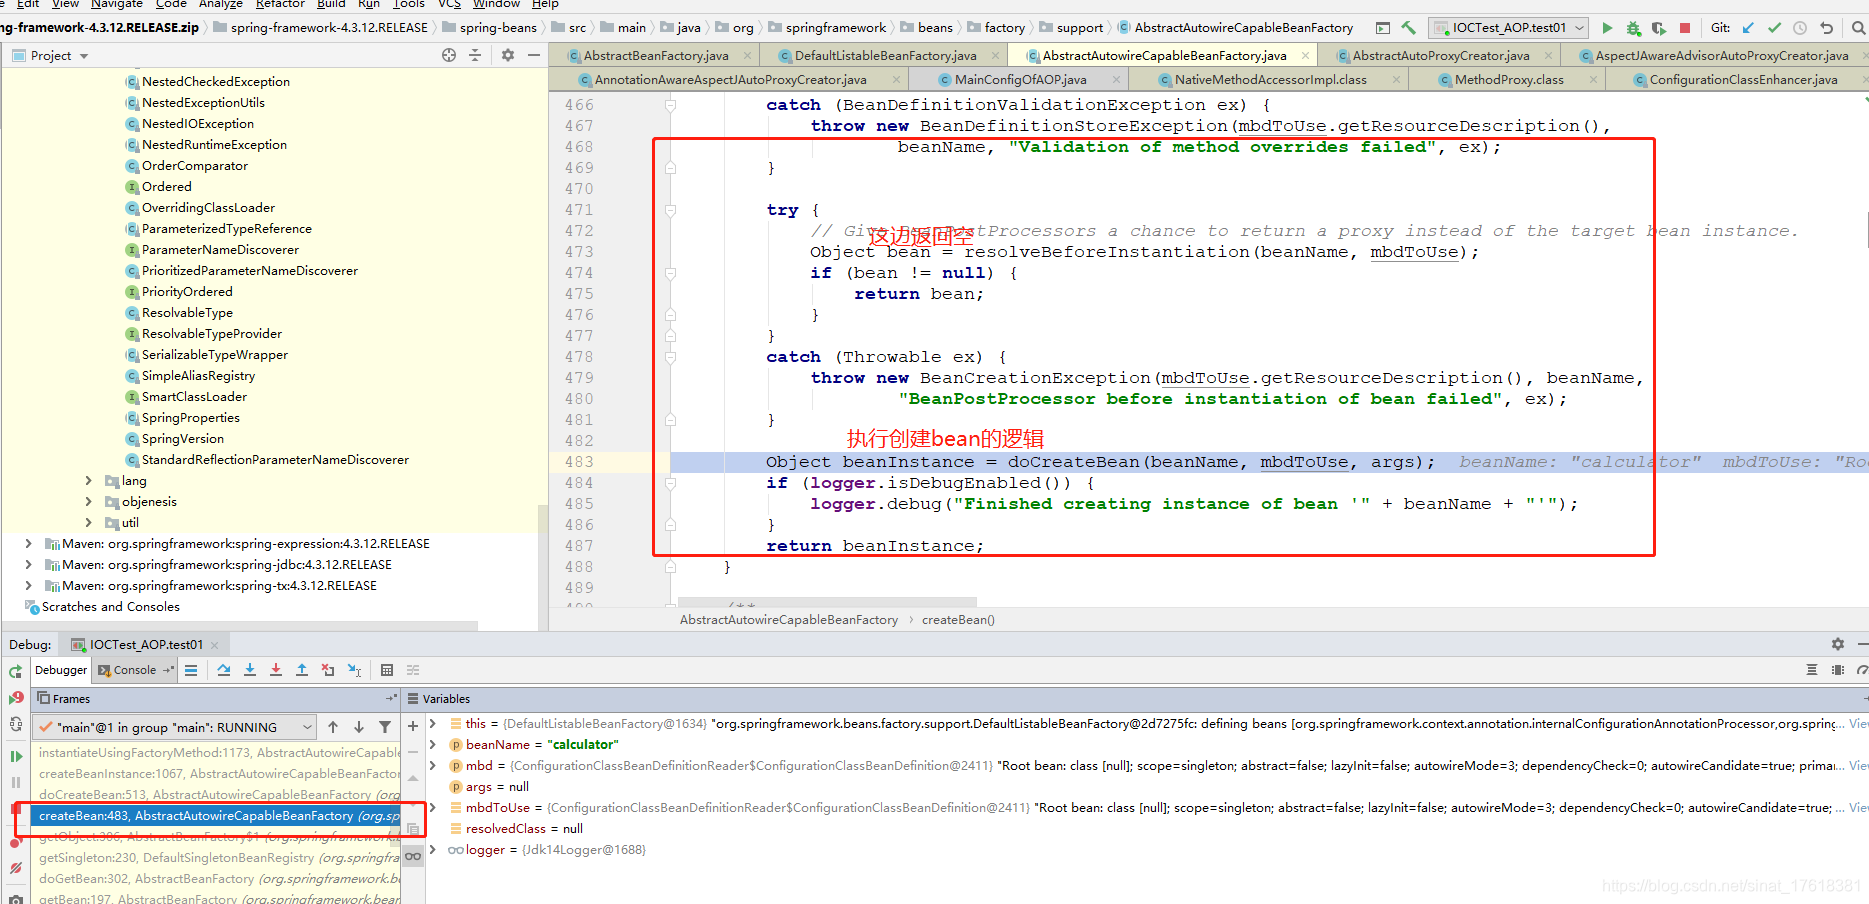Open Refactor menu

pyautogui.click(x=280, y=4)
